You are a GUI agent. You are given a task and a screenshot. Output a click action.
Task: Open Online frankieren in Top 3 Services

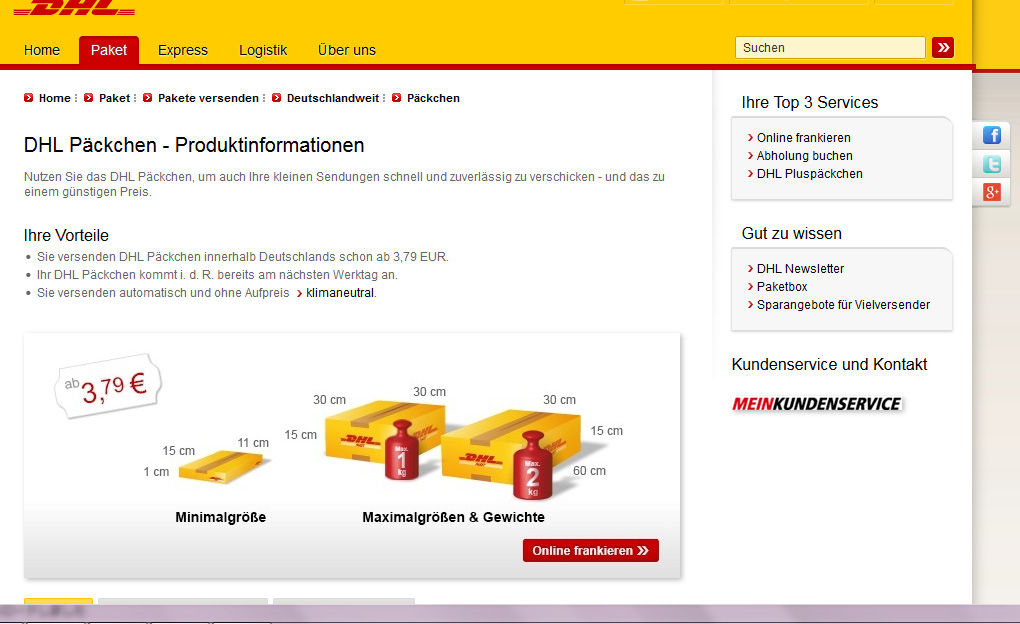click(803, 138)
